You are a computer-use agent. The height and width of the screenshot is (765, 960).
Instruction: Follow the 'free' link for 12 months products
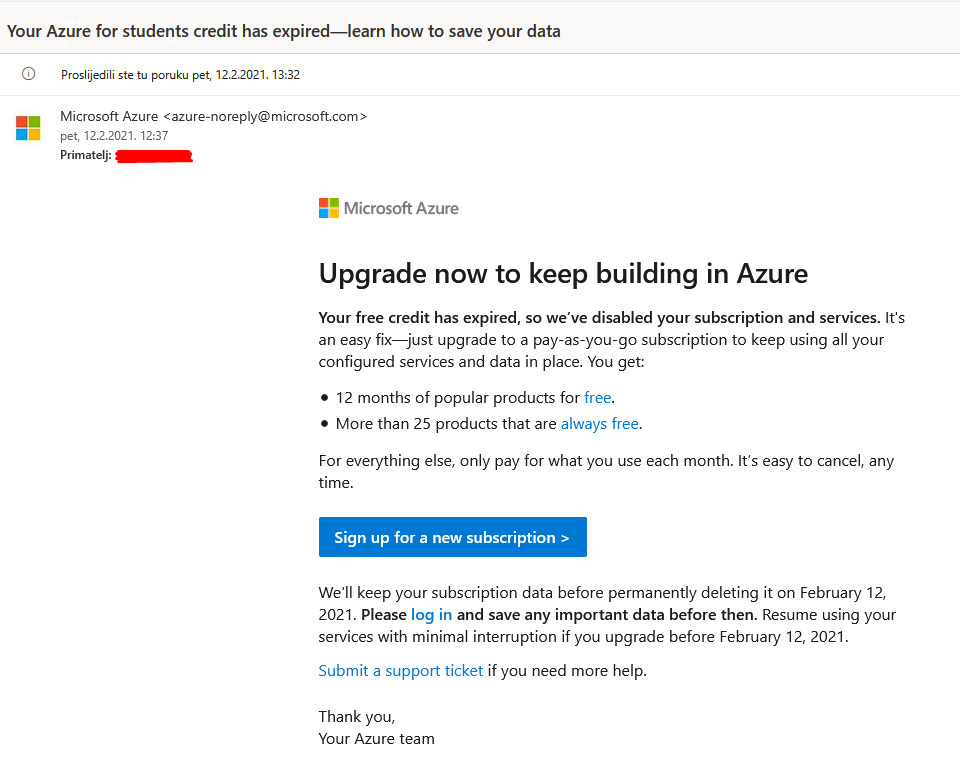598,398
